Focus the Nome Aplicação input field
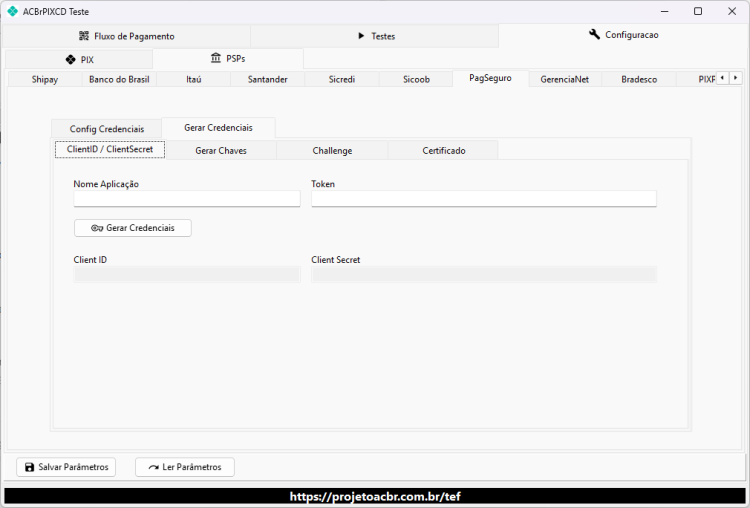This screenshot has width=750, height=508. coord(187,199)
